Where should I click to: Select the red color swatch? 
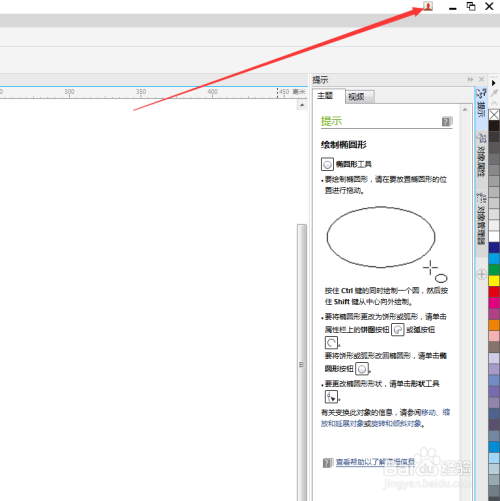[x=494, y=292]
